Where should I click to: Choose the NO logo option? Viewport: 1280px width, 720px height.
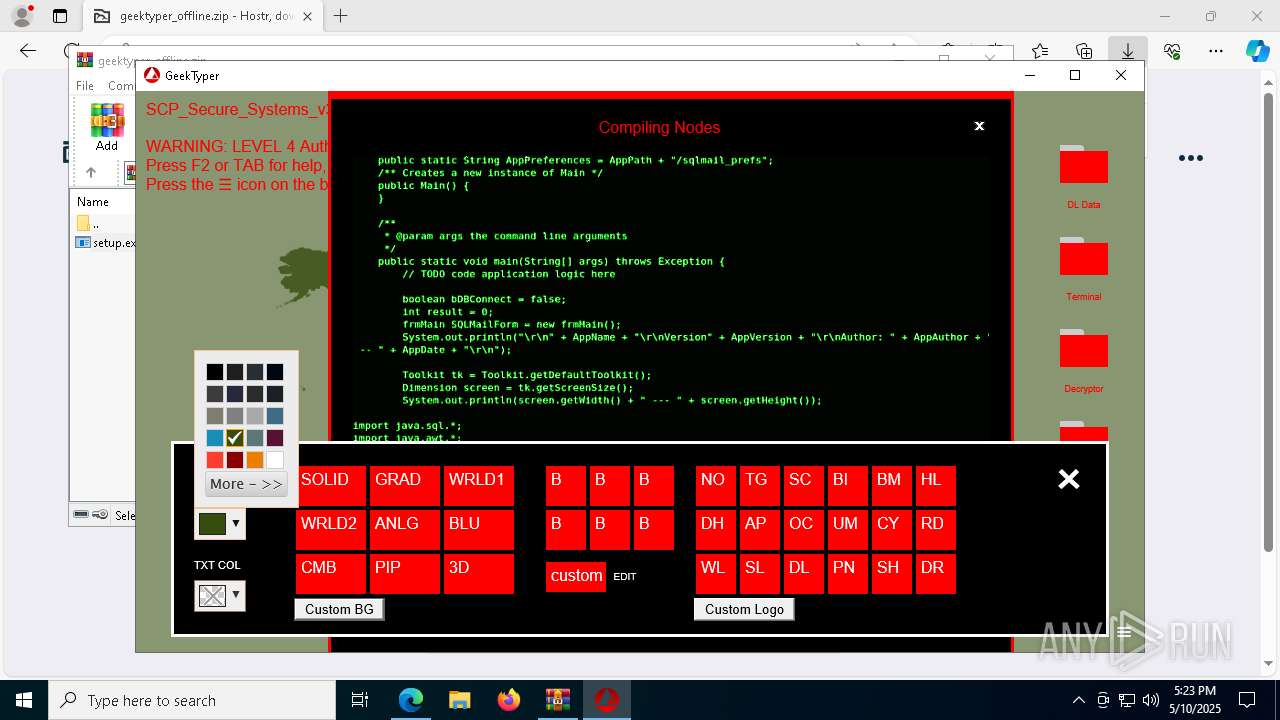[x=716, y=485]
